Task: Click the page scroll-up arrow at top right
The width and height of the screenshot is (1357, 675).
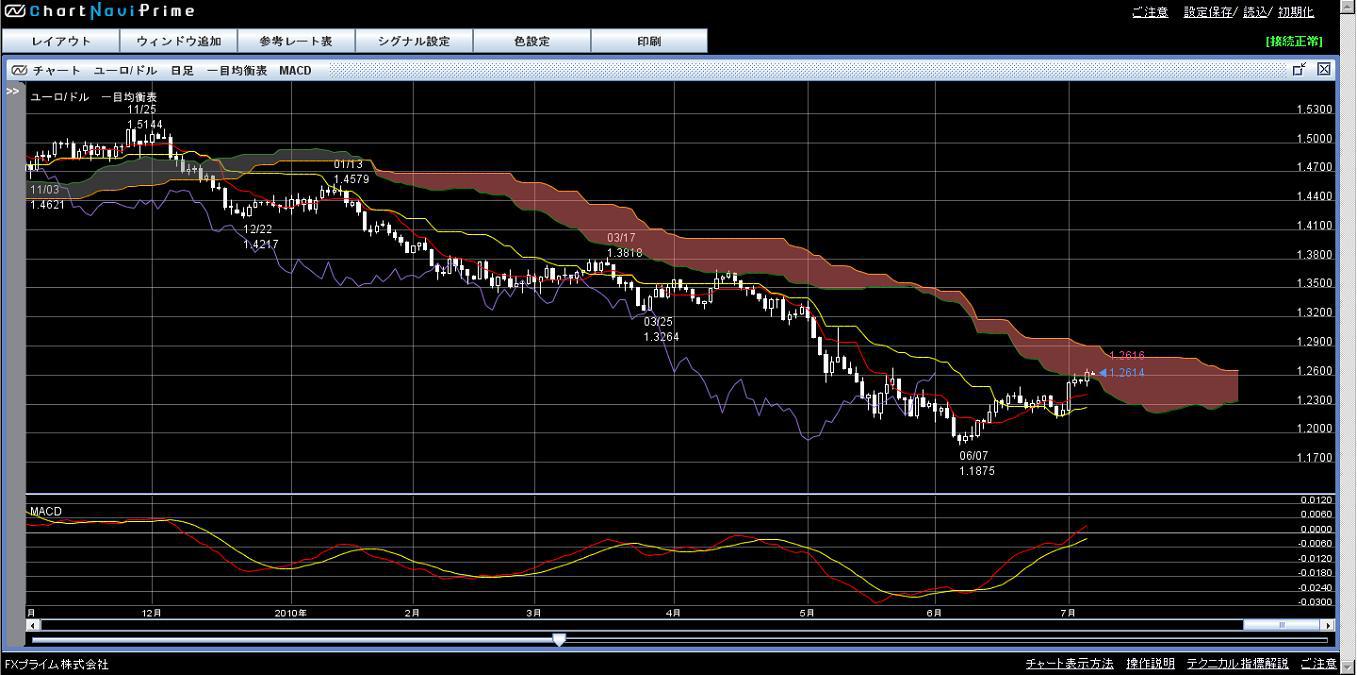Action: pos(1346,8)
